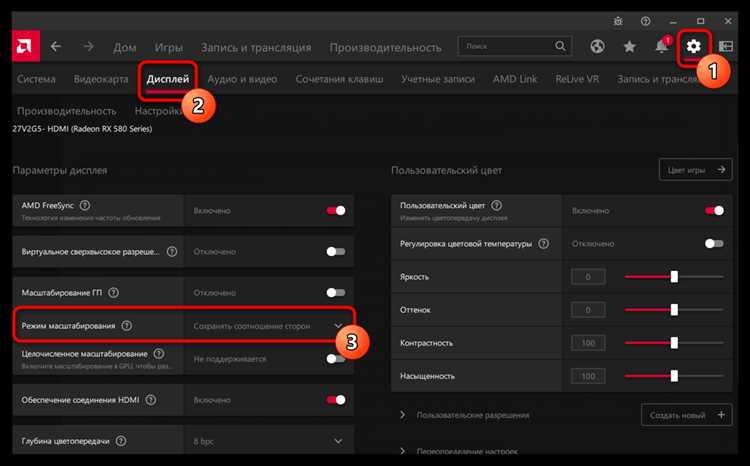The width and height of the screenshot is (750, 466).
Task: Adjust the Контрастность slider handle
Action: click(674, 343)
